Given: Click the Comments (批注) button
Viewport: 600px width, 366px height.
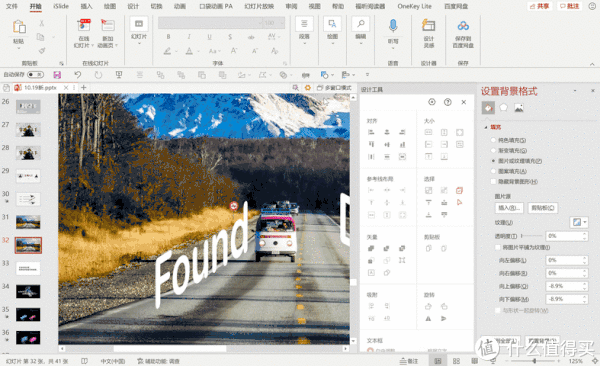Looking at the screenshot, I should pos(569,6).
